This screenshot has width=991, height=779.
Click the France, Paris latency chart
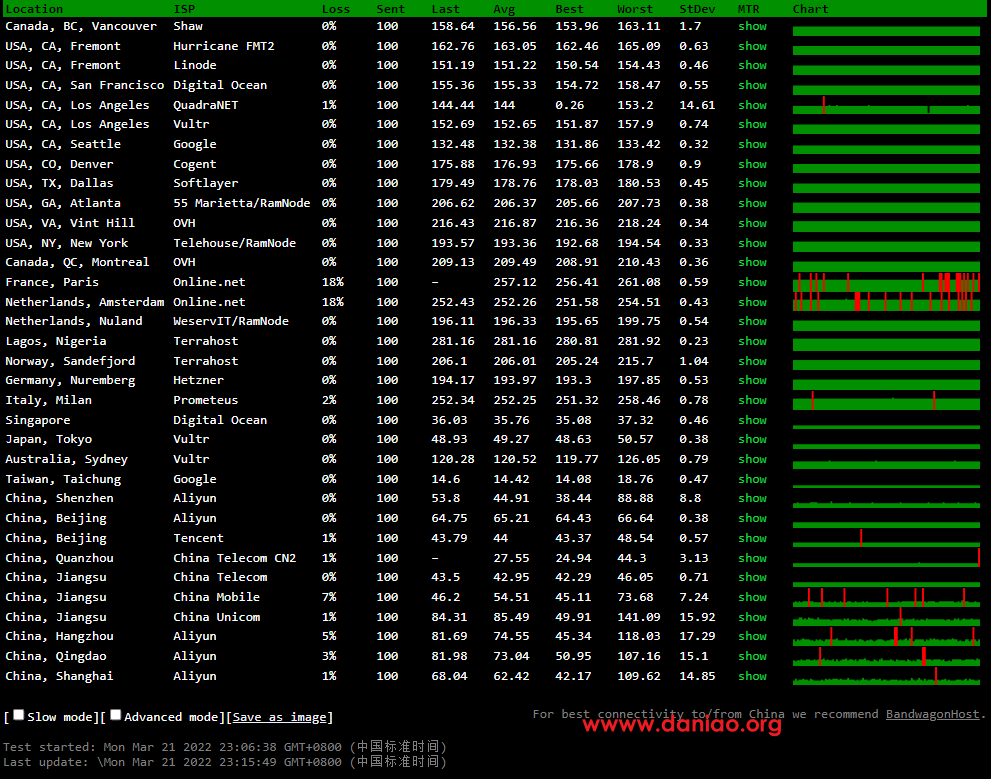point(886,282)
